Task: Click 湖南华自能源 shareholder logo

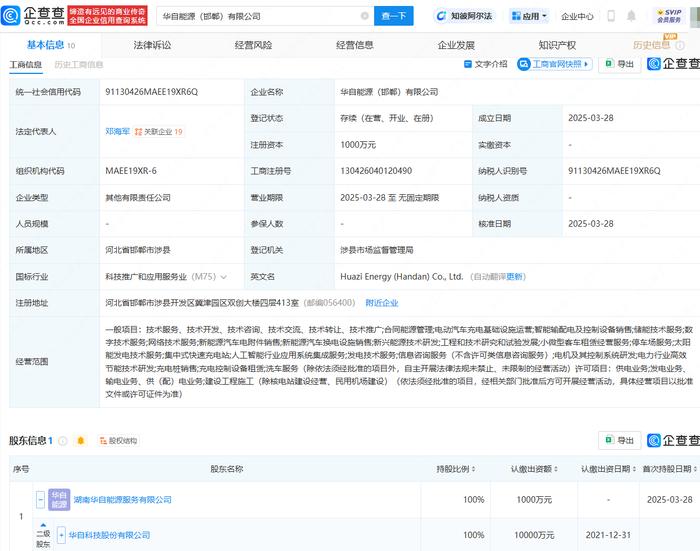Action: pos(59,500)
